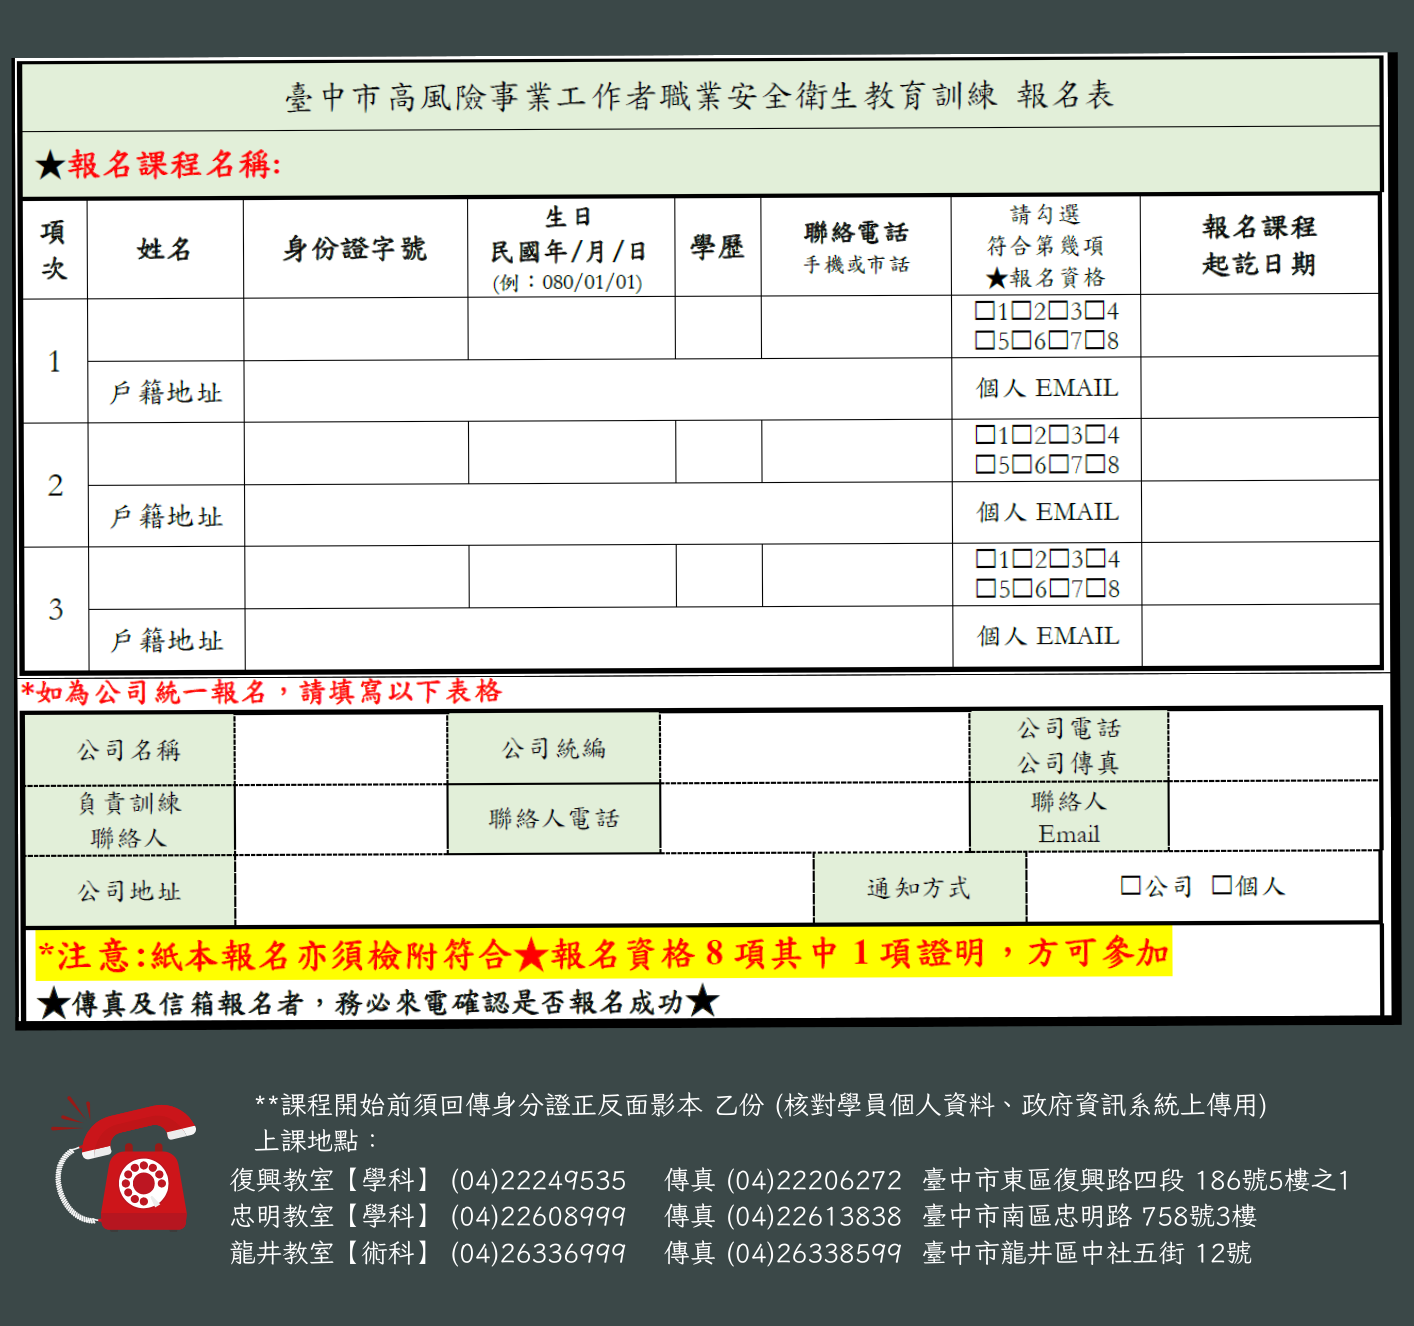This screenshot has width=1414, height=1326.
Task: Click the '報名課程起訖日期' column header
Action: [x=1259, y=245]
